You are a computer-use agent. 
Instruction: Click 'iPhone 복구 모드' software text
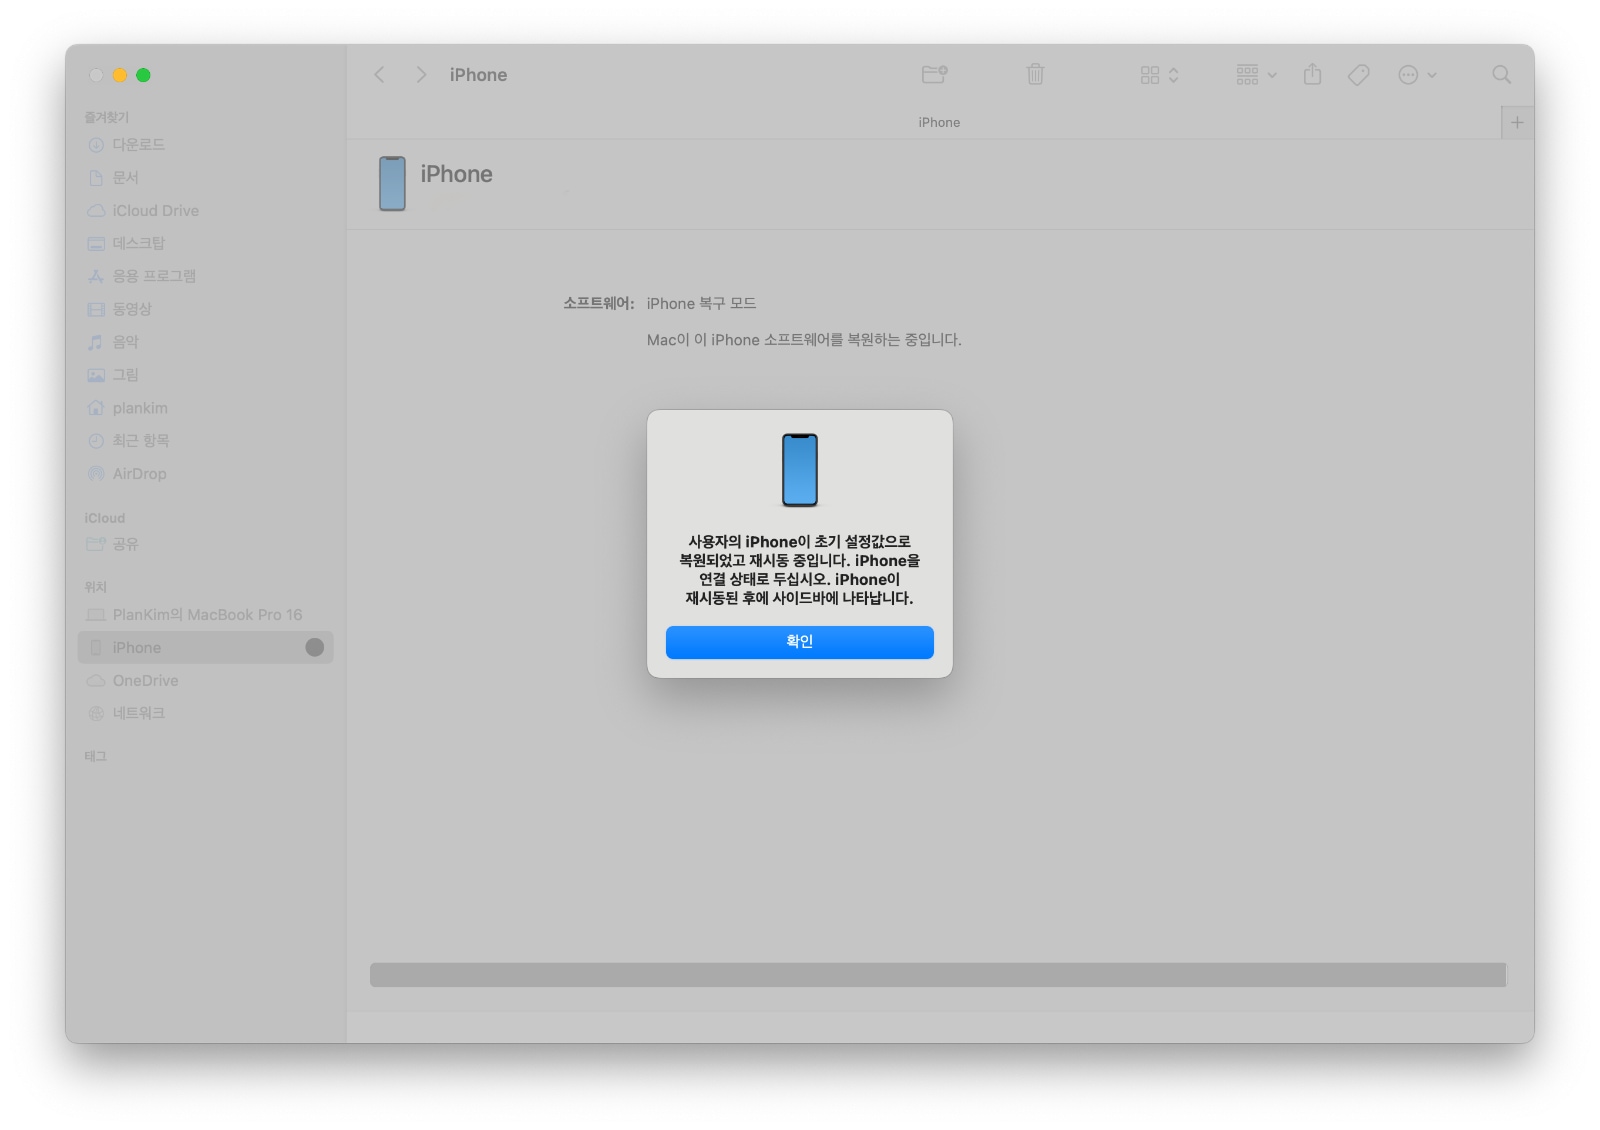click(701, 304)
